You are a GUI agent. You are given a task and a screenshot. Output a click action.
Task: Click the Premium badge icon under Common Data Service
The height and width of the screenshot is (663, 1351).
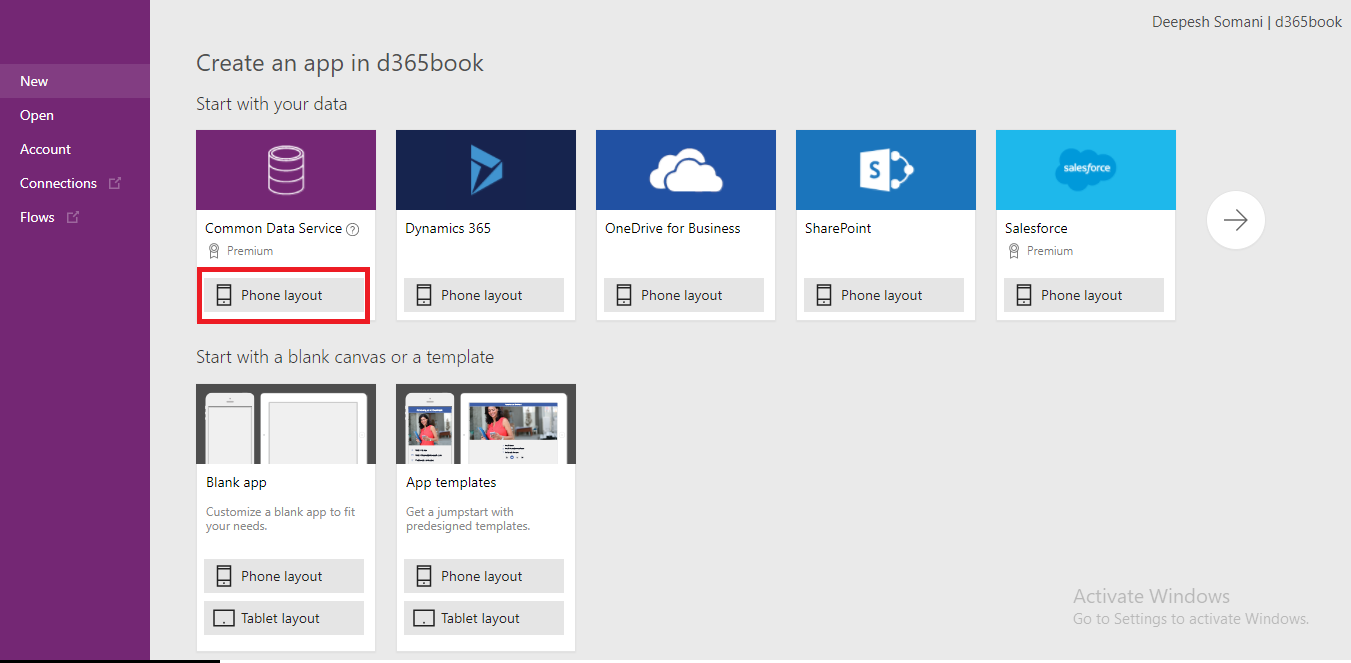(213, 251)
